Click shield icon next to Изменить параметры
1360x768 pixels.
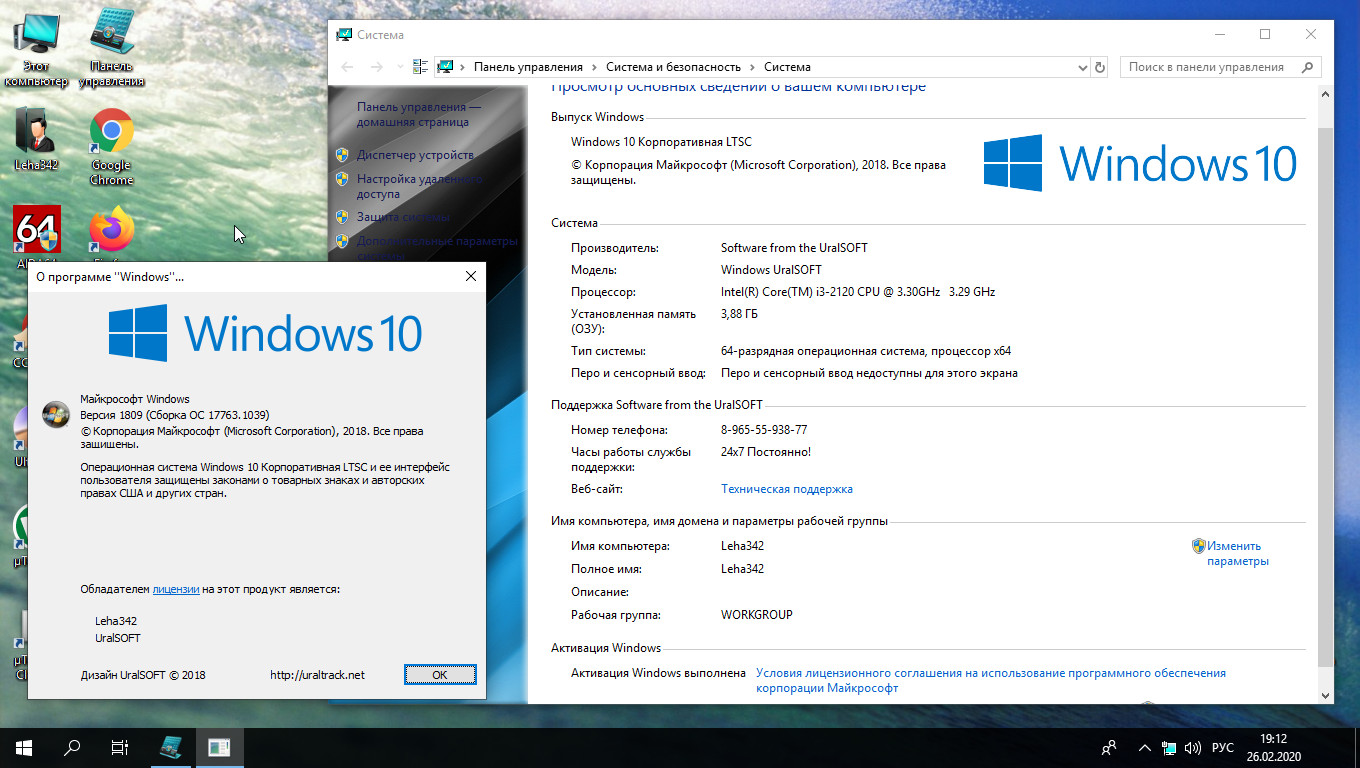[1198, 546]
